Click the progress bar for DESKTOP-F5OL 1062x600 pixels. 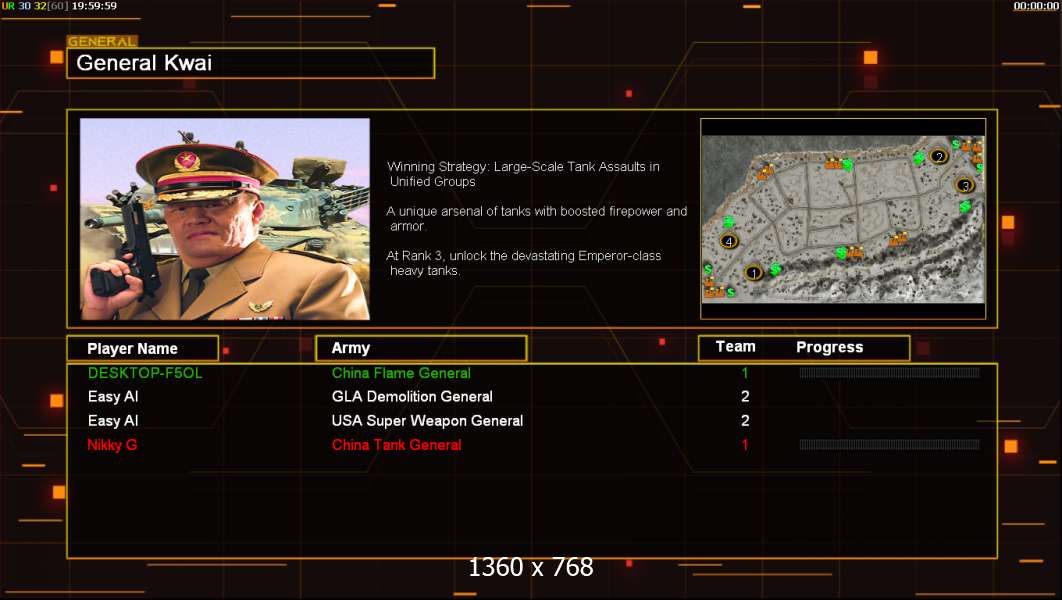(x=889, y=372)
